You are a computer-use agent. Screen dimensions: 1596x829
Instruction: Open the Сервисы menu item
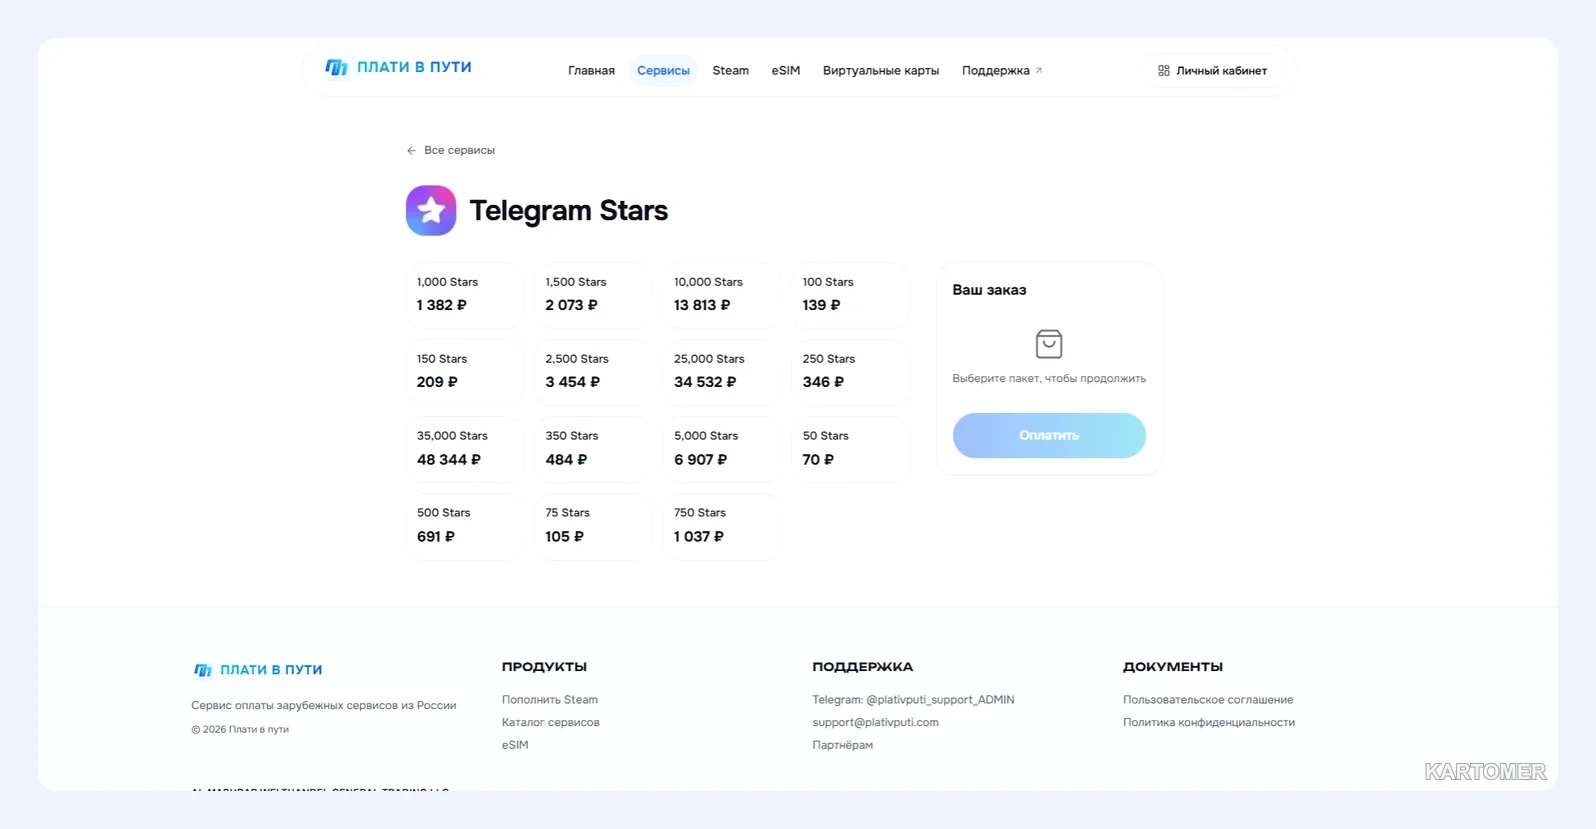pos(663,71)
